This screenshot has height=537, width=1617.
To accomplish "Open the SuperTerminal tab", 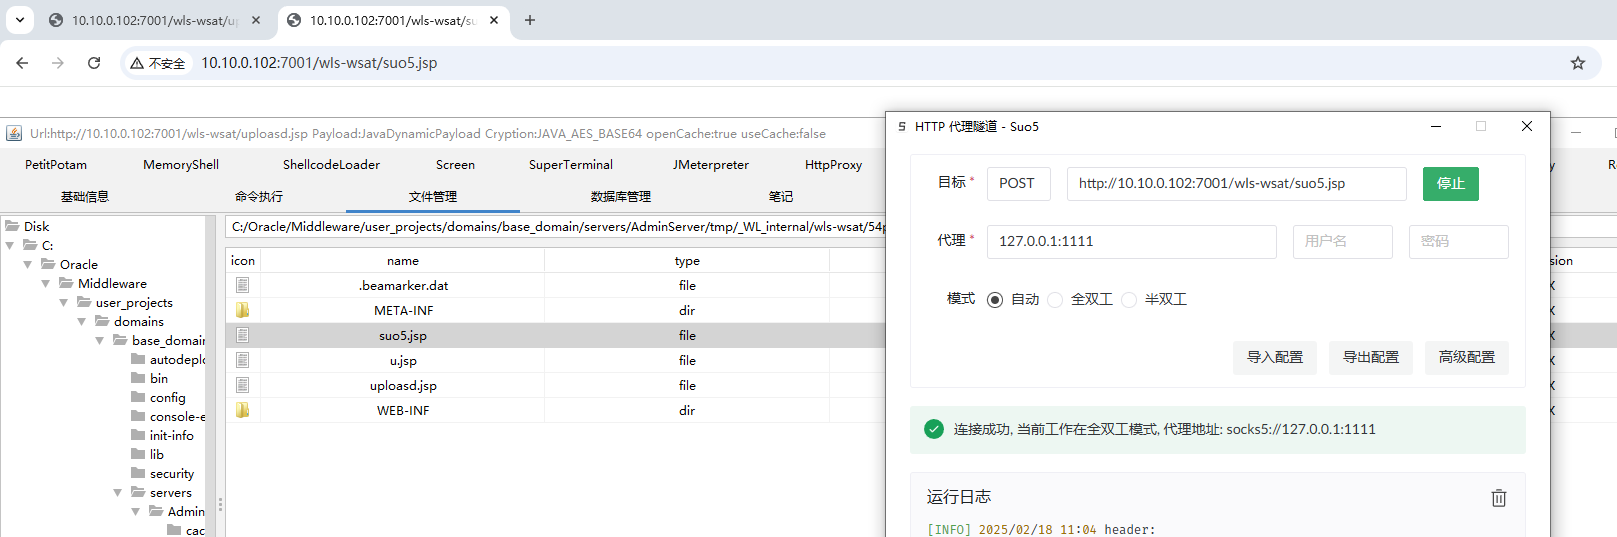I will 571,165.
